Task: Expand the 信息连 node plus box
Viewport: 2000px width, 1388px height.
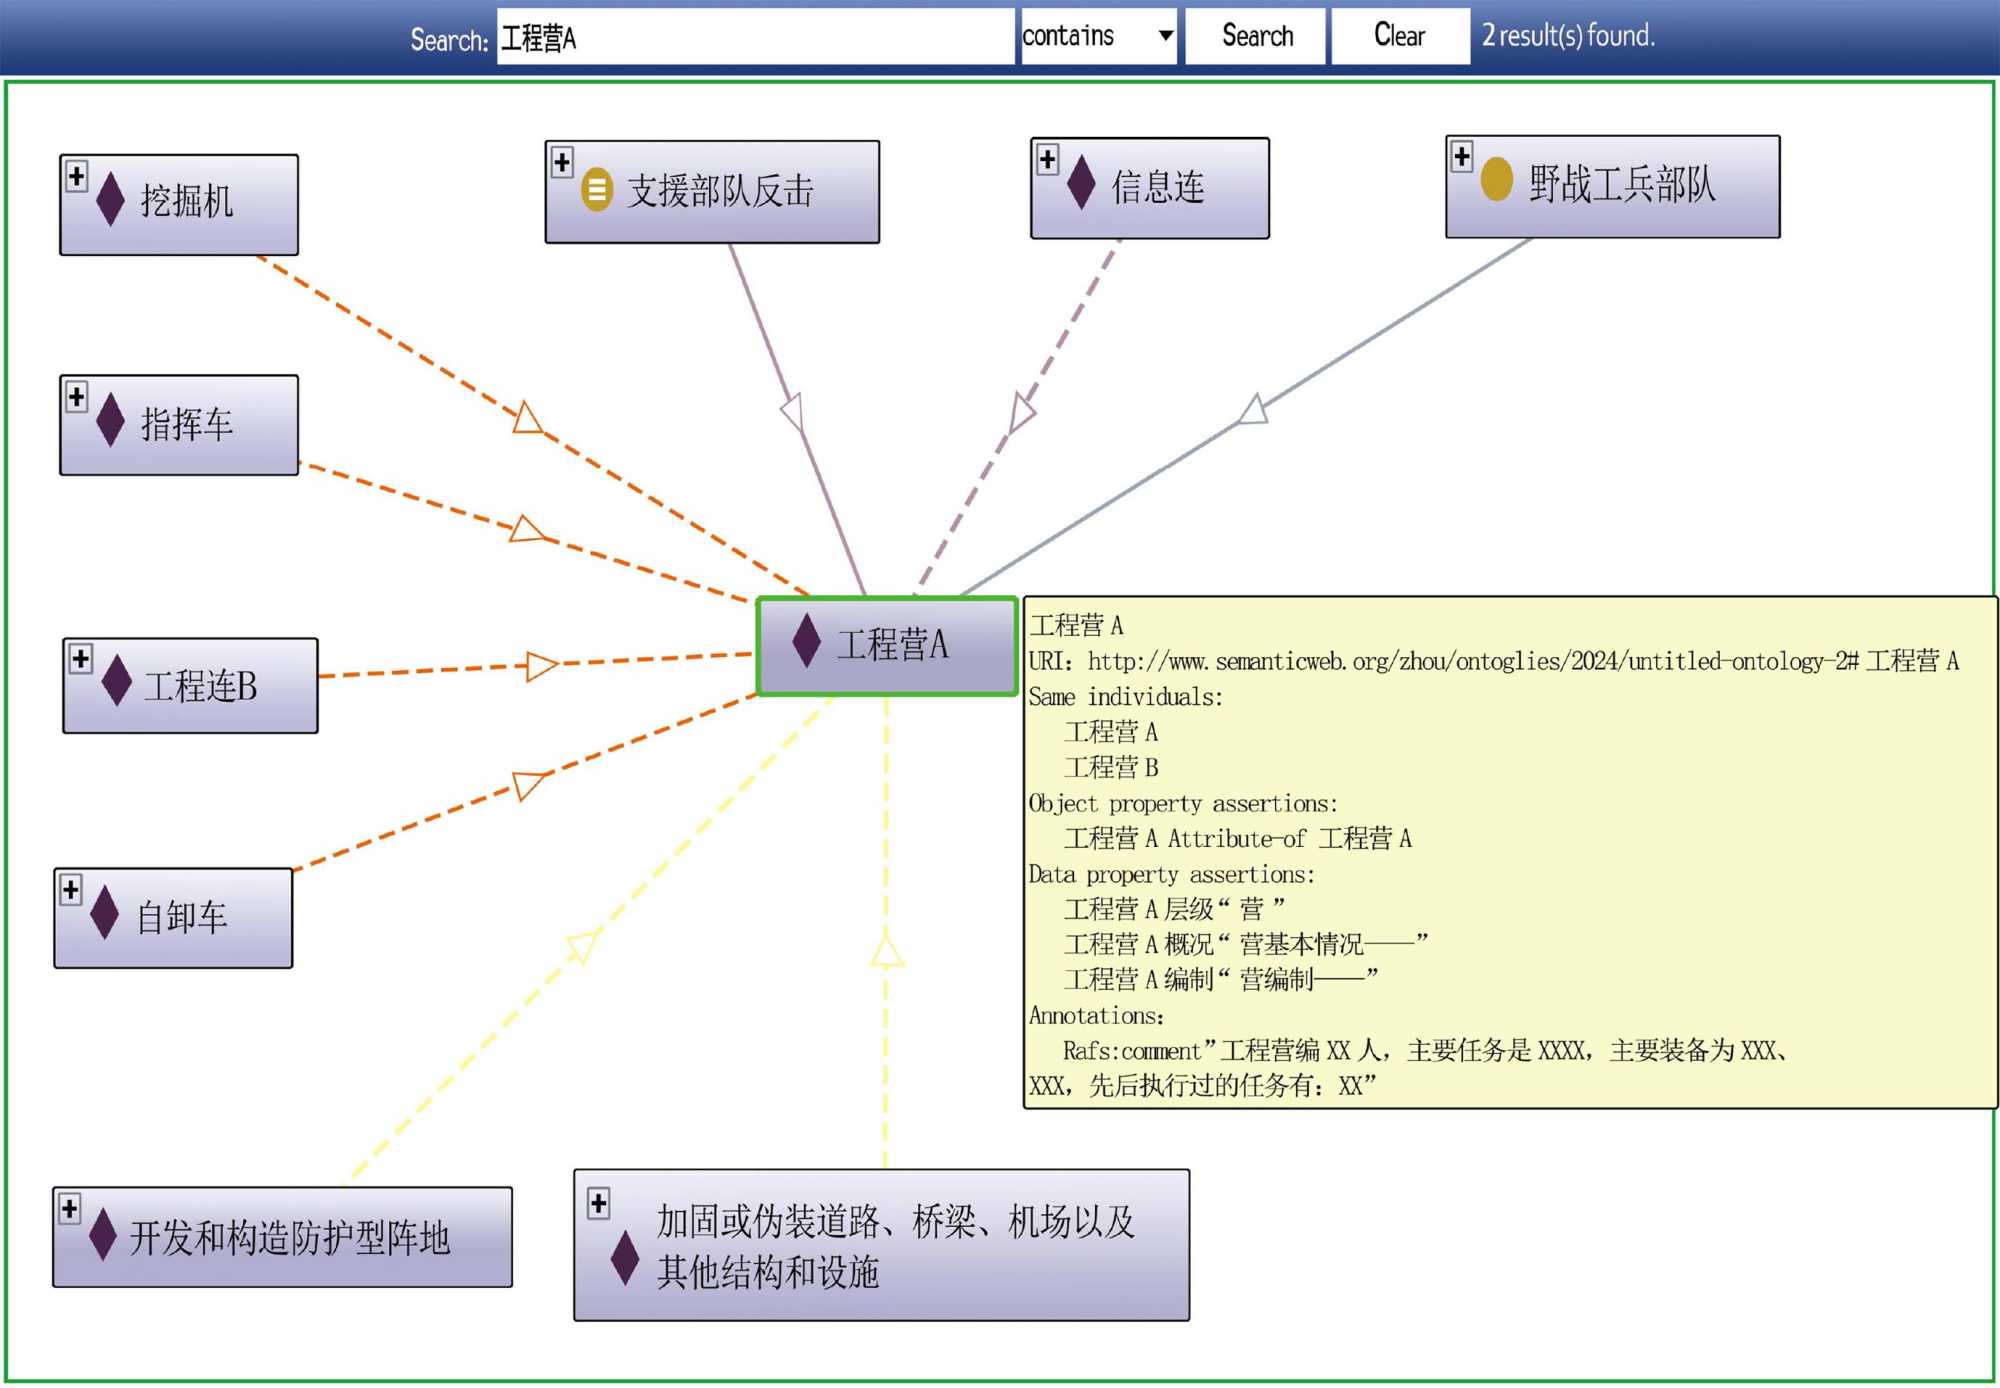Action: click(1047, 159)
